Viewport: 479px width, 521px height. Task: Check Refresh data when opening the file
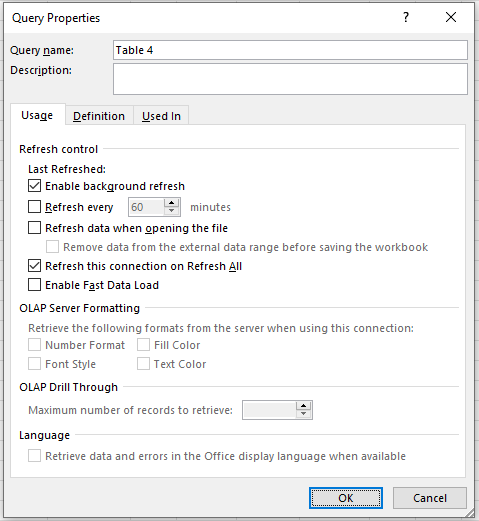tap(34, 228)
